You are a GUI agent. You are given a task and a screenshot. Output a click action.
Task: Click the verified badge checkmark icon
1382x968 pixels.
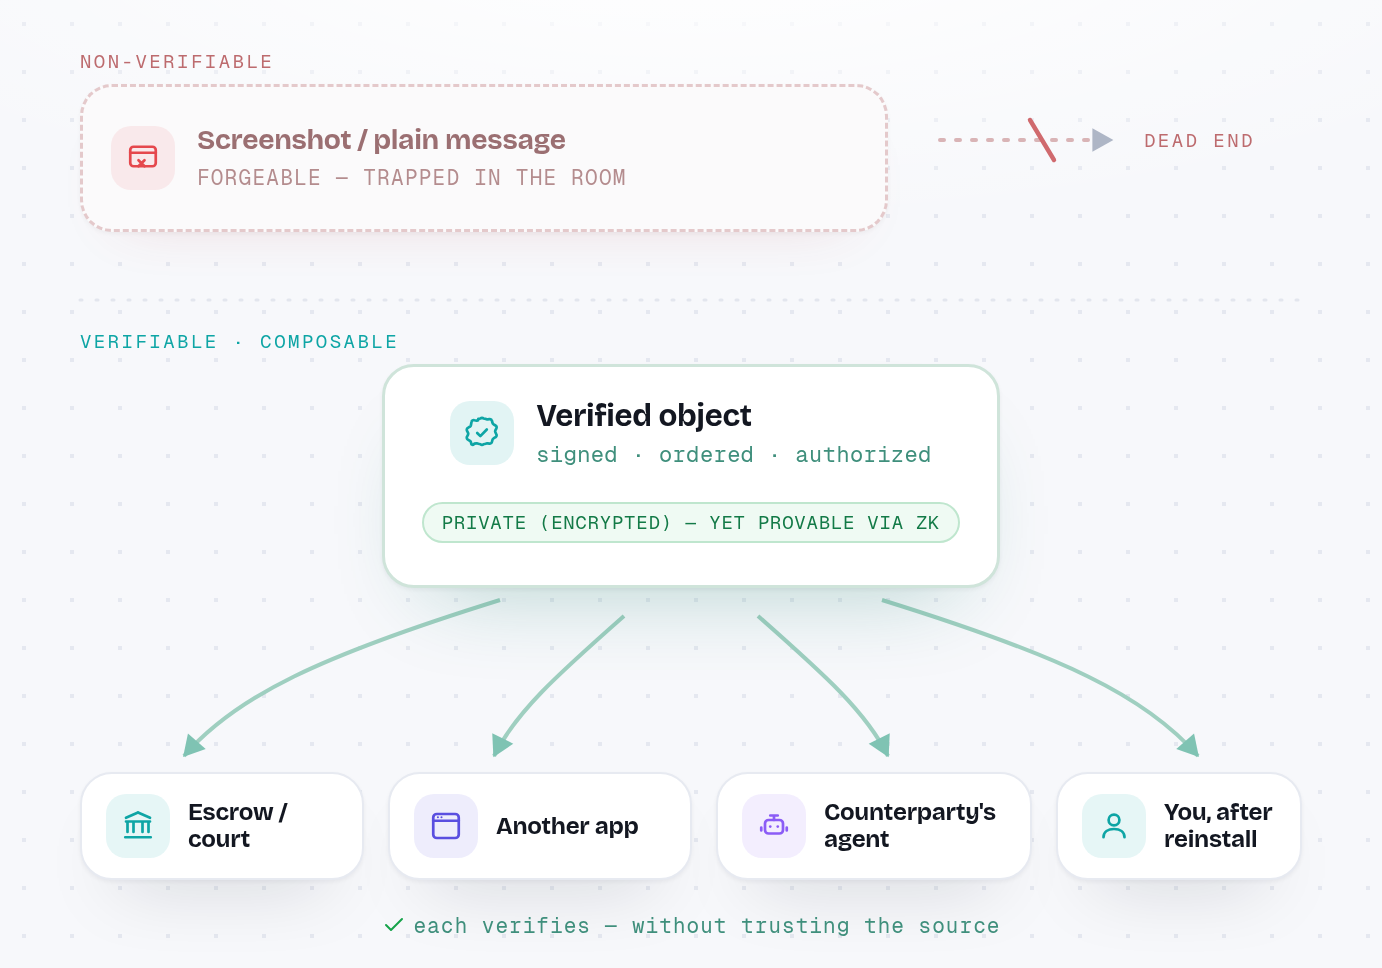coord(482,432)
